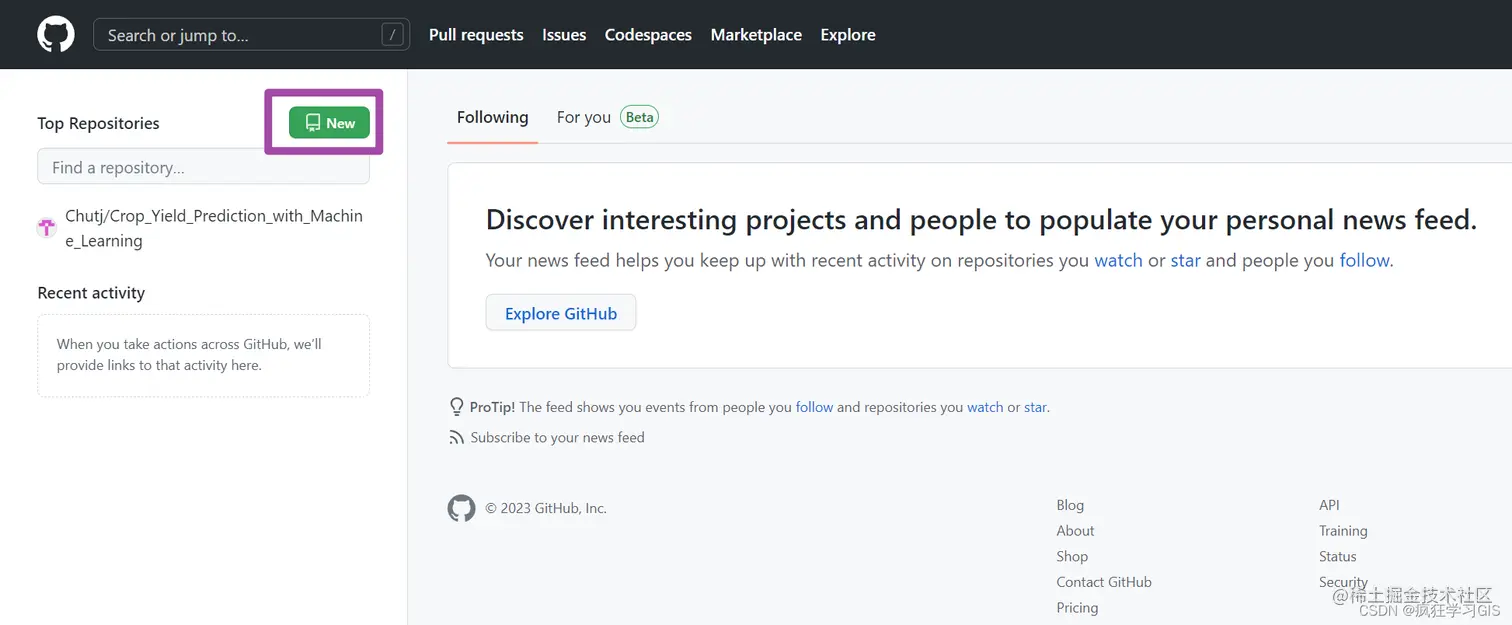Open Marketplace from the header
Viewport: 1512px width, 625px height.
(756, 35)
